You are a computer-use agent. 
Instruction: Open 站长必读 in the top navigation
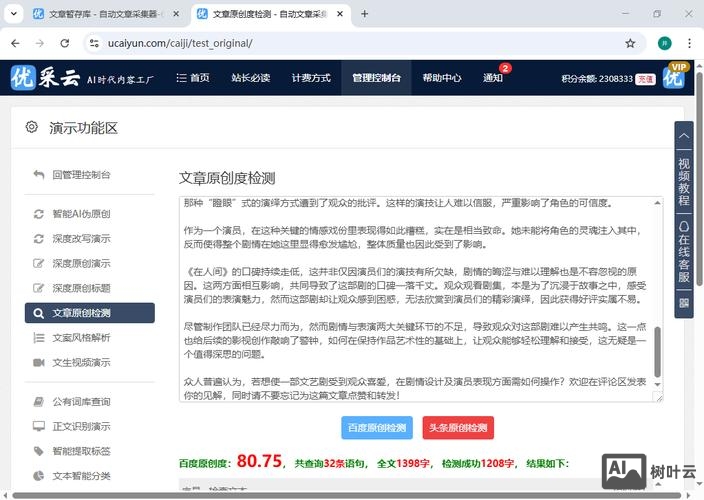click(251, 78)
